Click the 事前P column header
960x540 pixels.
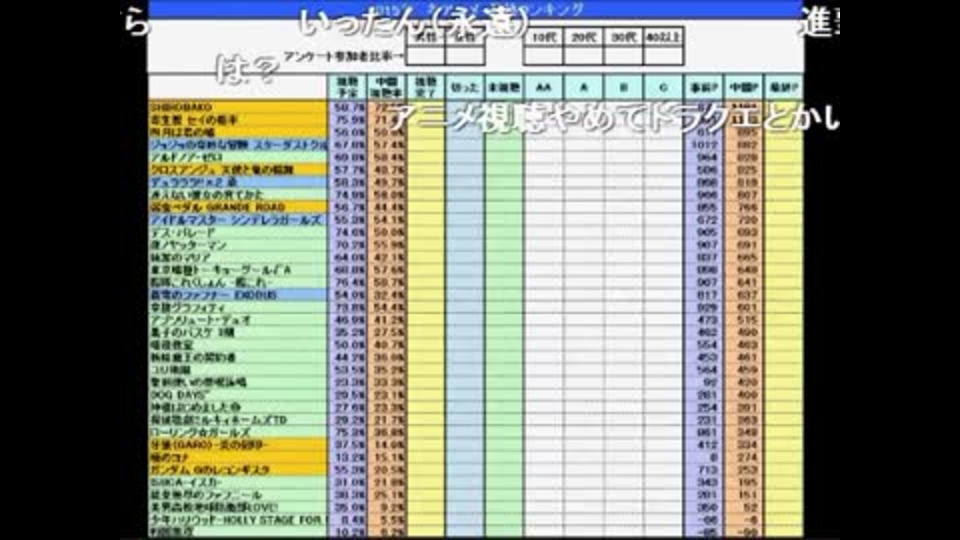coord(703,88)
